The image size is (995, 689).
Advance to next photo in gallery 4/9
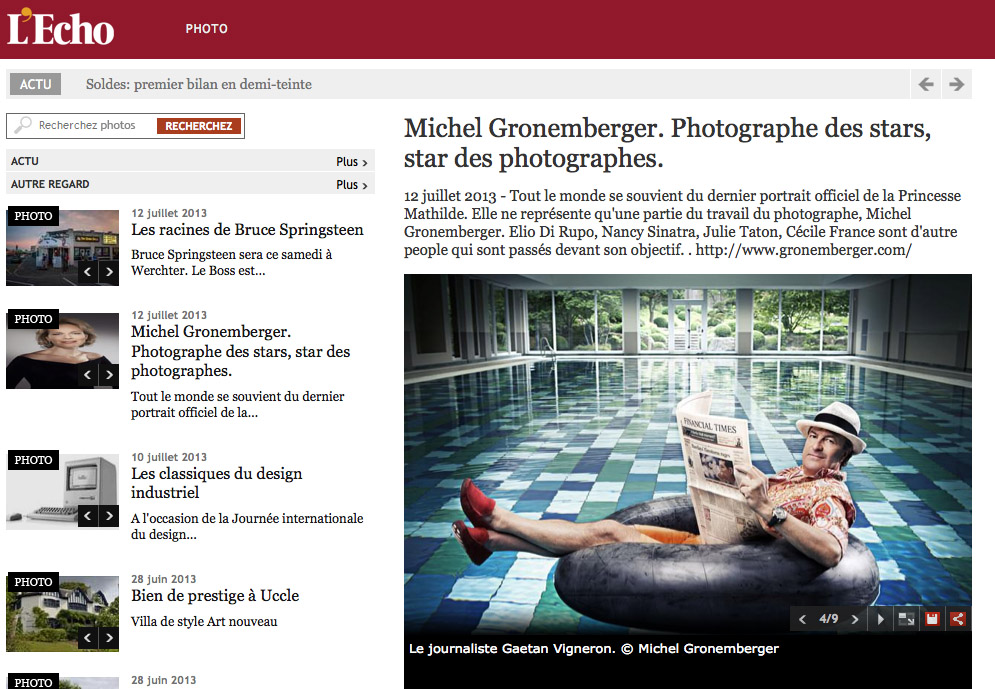[x=855, y=619]
